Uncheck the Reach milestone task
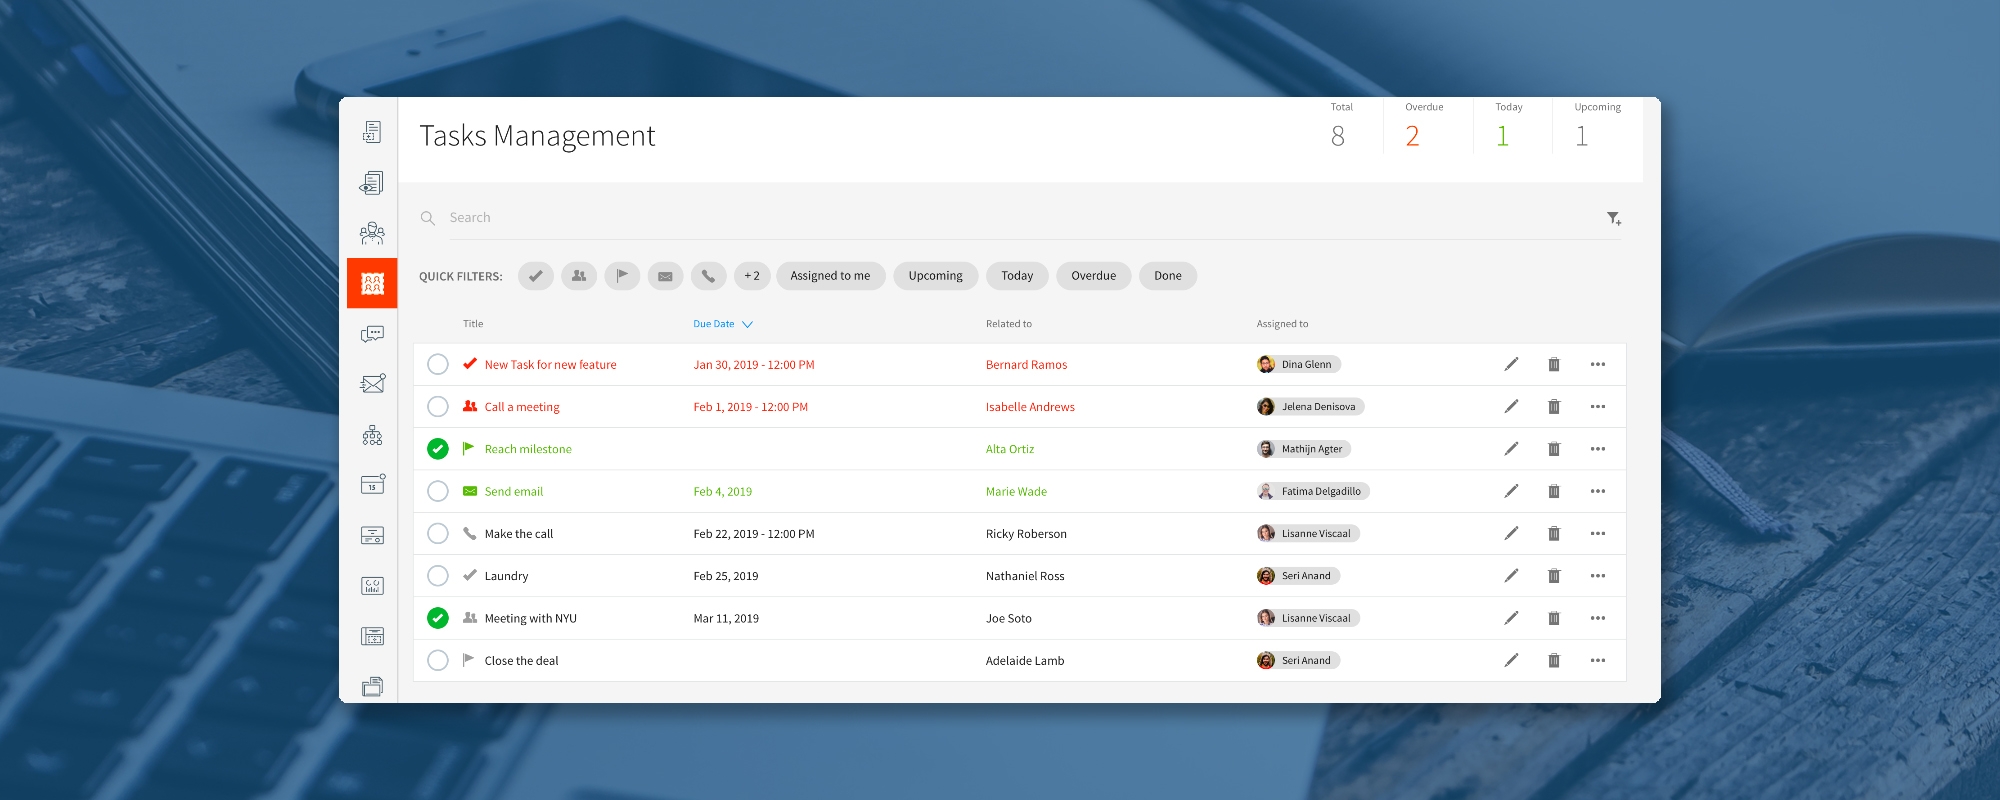2000x800 pixels. click(438, 449)
